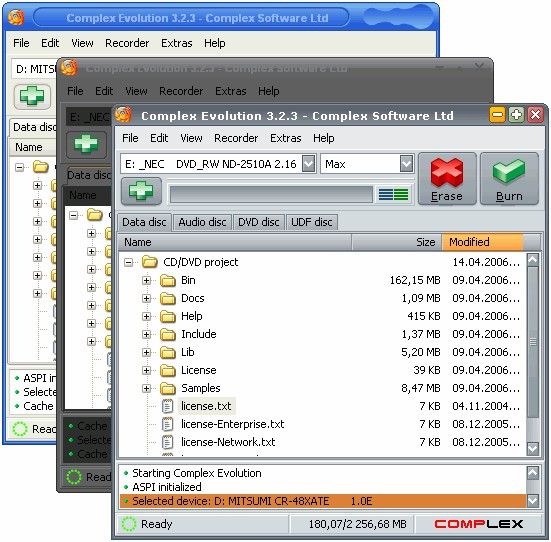Sort by the Modified column header
Screen dimensions: 551x542
[482, 242]
